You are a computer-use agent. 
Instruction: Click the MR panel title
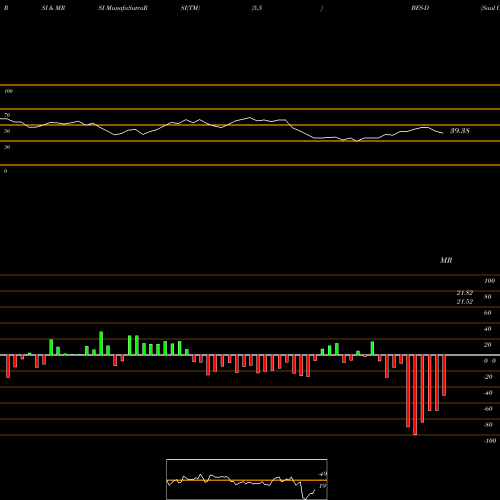(446, 260)
